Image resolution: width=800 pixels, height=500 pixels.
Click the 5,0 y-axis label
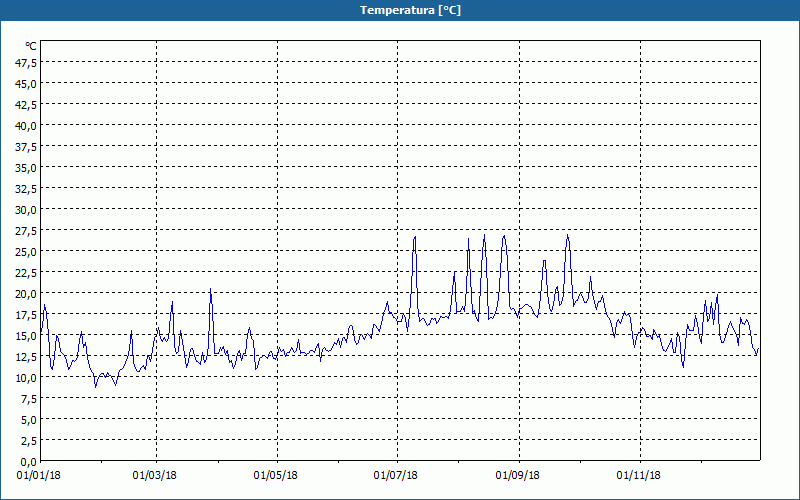pyautogui.click(x=29, y=420)
